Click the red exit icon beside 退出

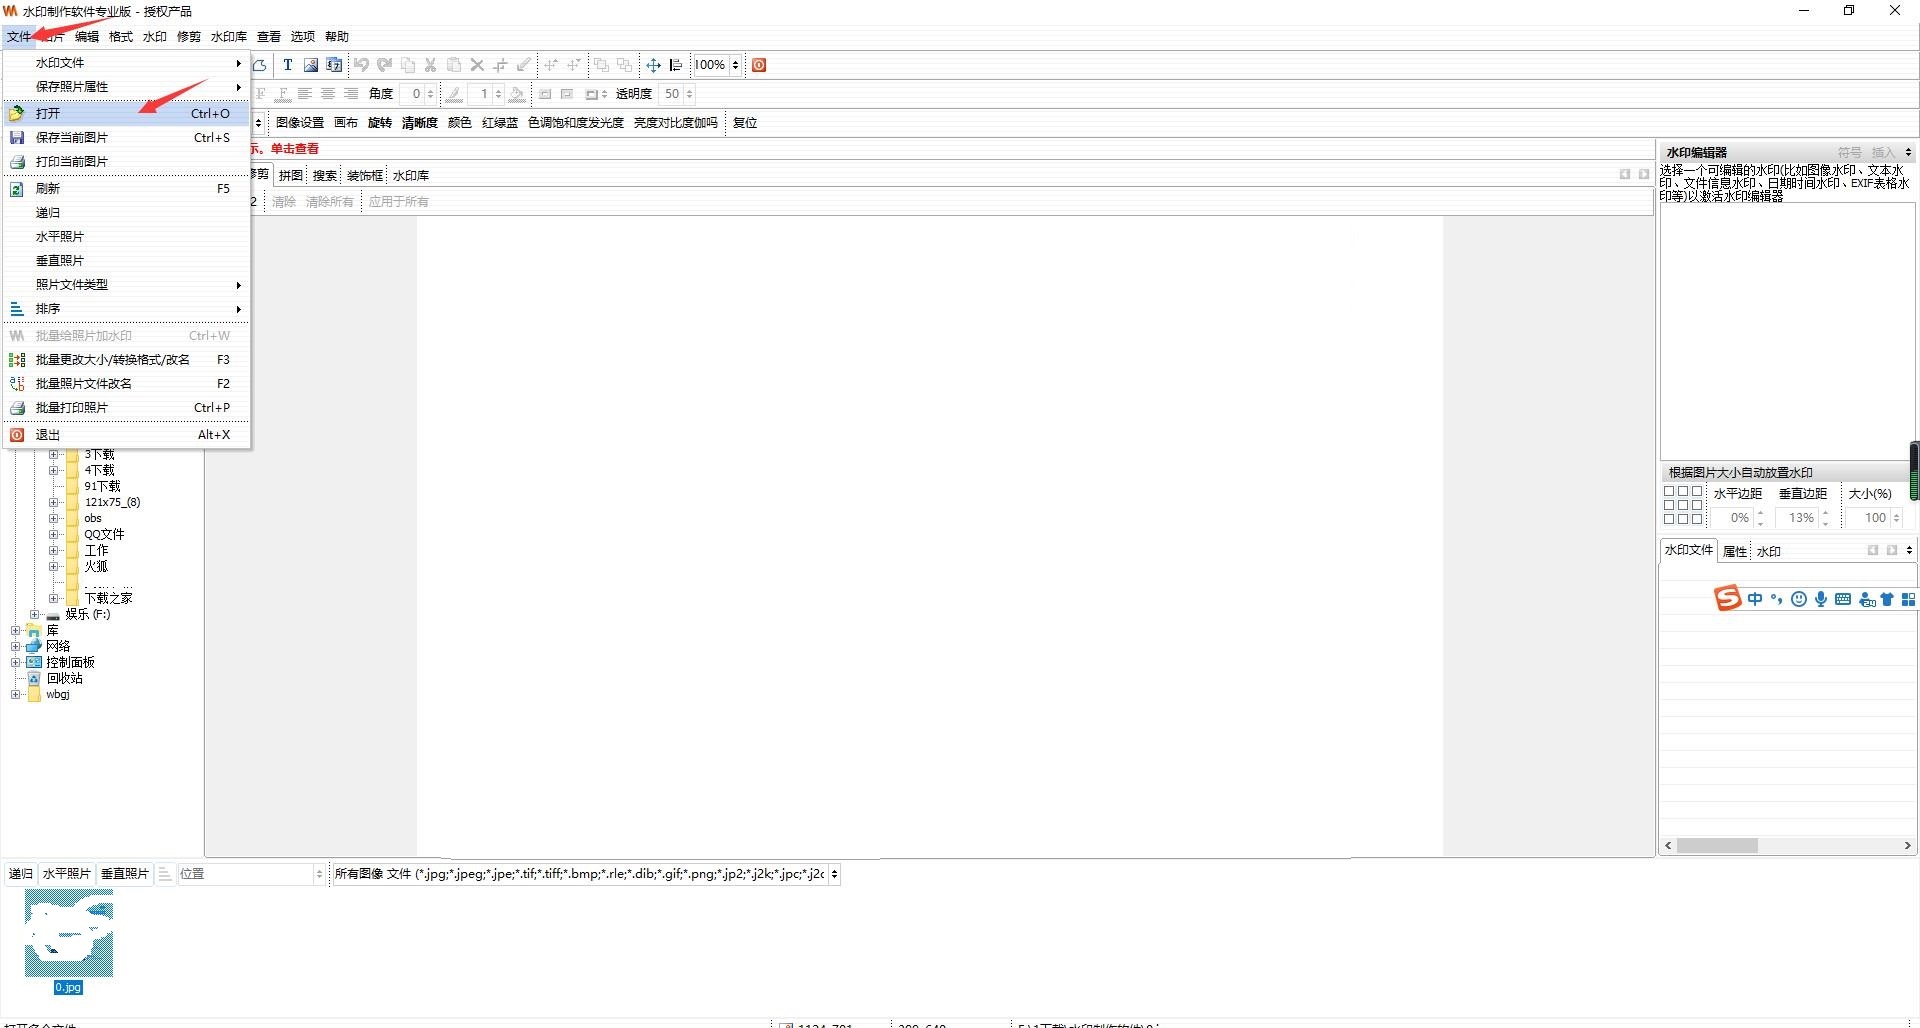(17, 435)
